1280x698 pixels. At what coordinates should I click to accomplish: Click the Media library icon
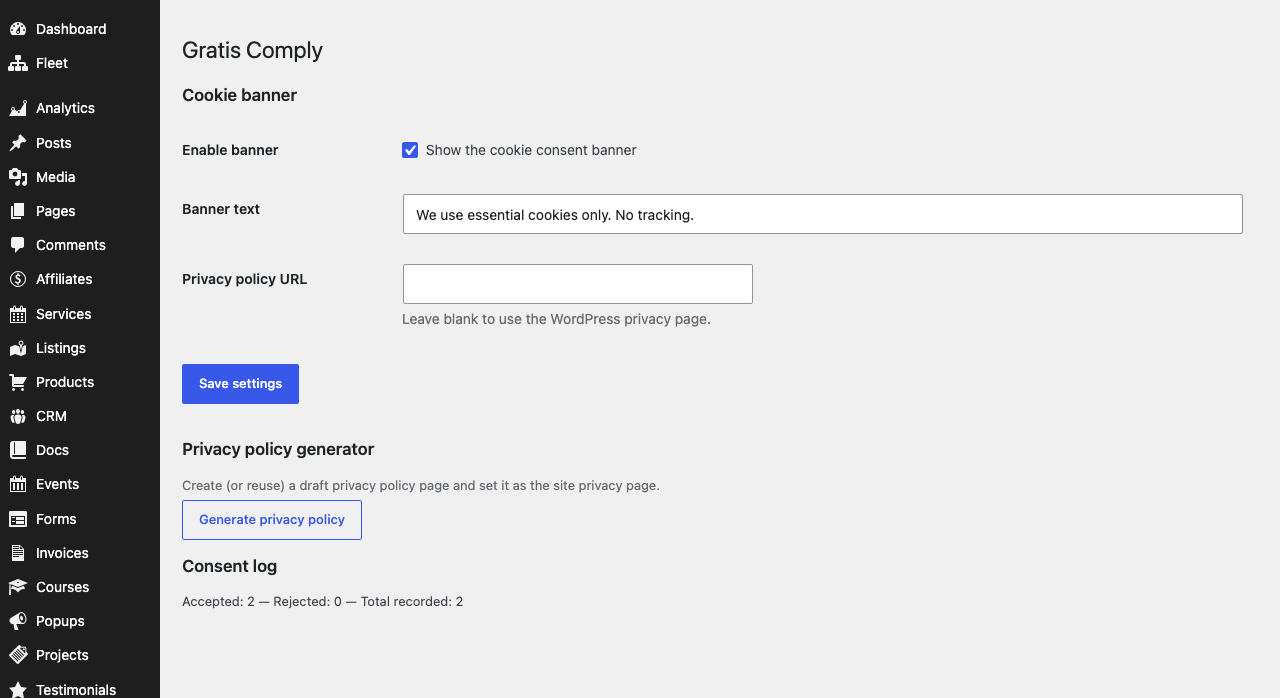(x=18, y=177)
